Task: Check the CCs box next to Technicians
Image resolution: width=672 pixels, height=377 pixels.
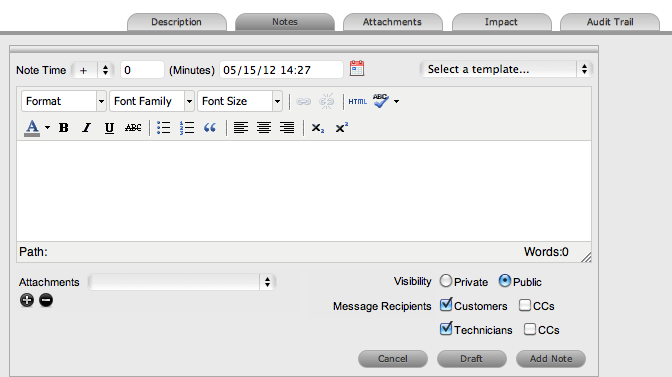Action: pyautogui.click(x=530, y=329)
